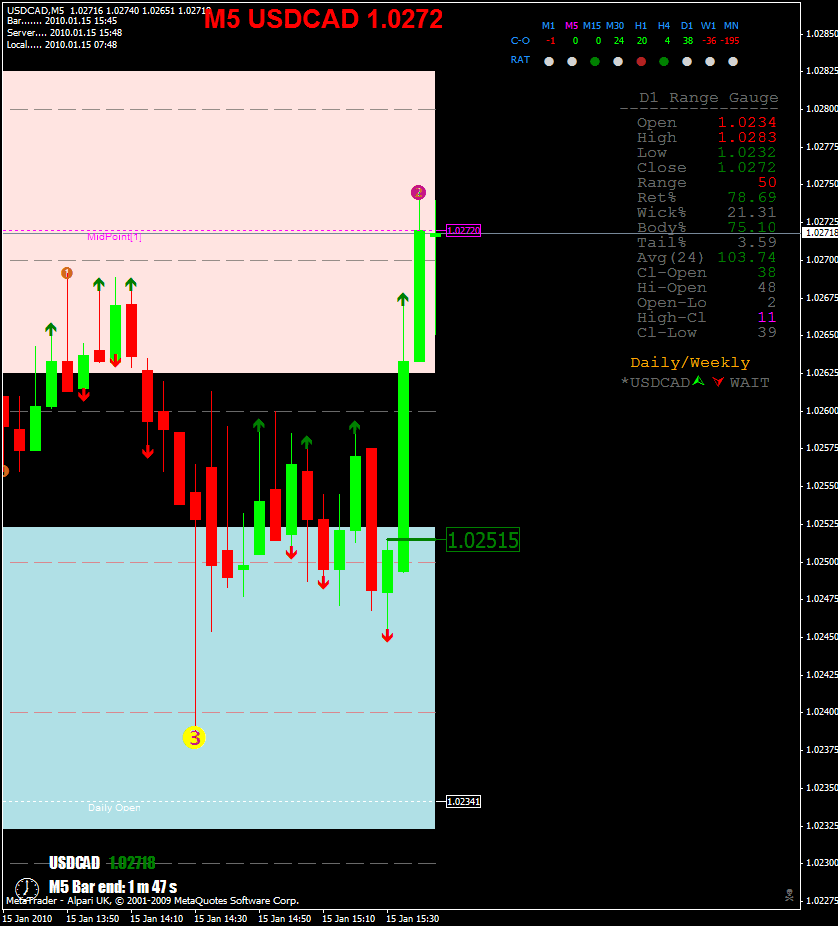The height and width of the screenshot is (926, 838).
Task: Click the green RAT dot under H4
Action: pyautogui.click(x=664, y=61)
